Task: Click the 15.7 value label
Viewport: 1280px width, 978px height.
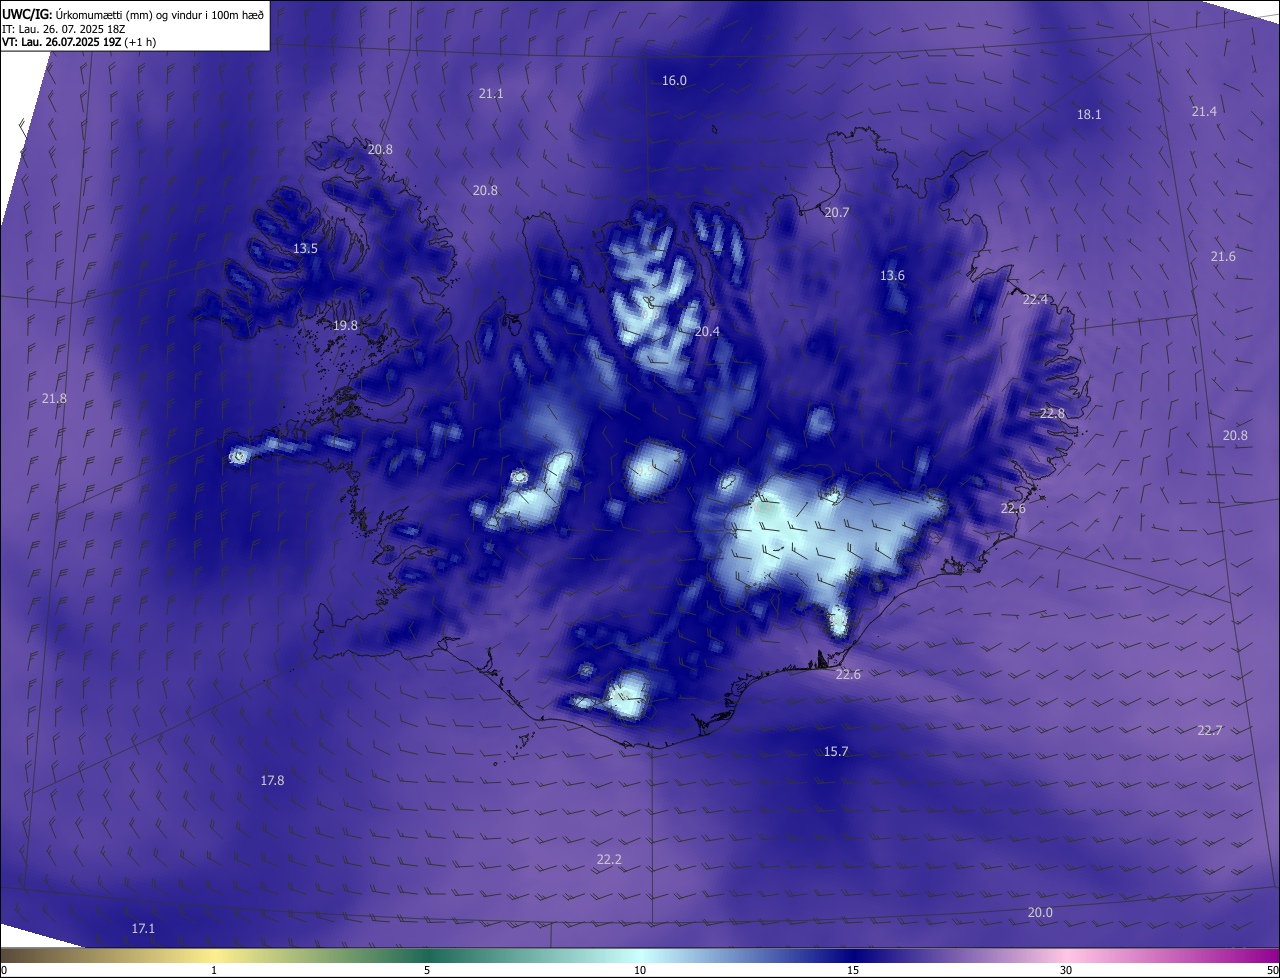Action: (x=836, y=751)
